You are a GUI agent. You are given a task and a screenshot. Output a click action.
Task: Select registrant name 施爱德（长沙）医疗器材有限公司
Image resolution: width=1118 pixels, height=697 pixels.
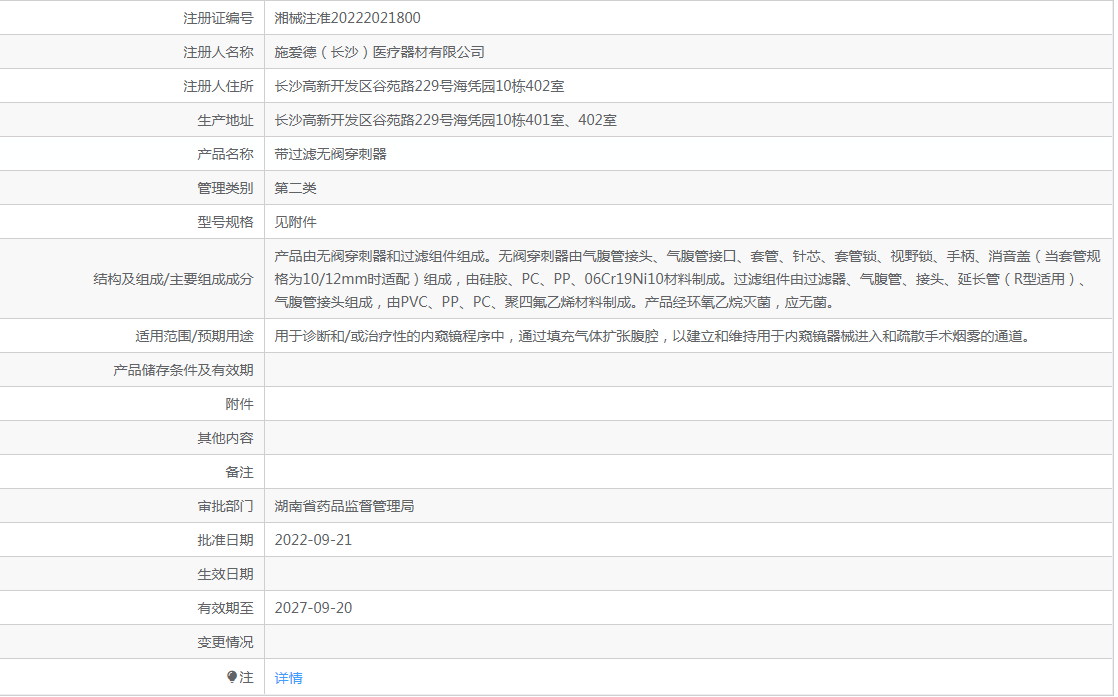[379, 52]
